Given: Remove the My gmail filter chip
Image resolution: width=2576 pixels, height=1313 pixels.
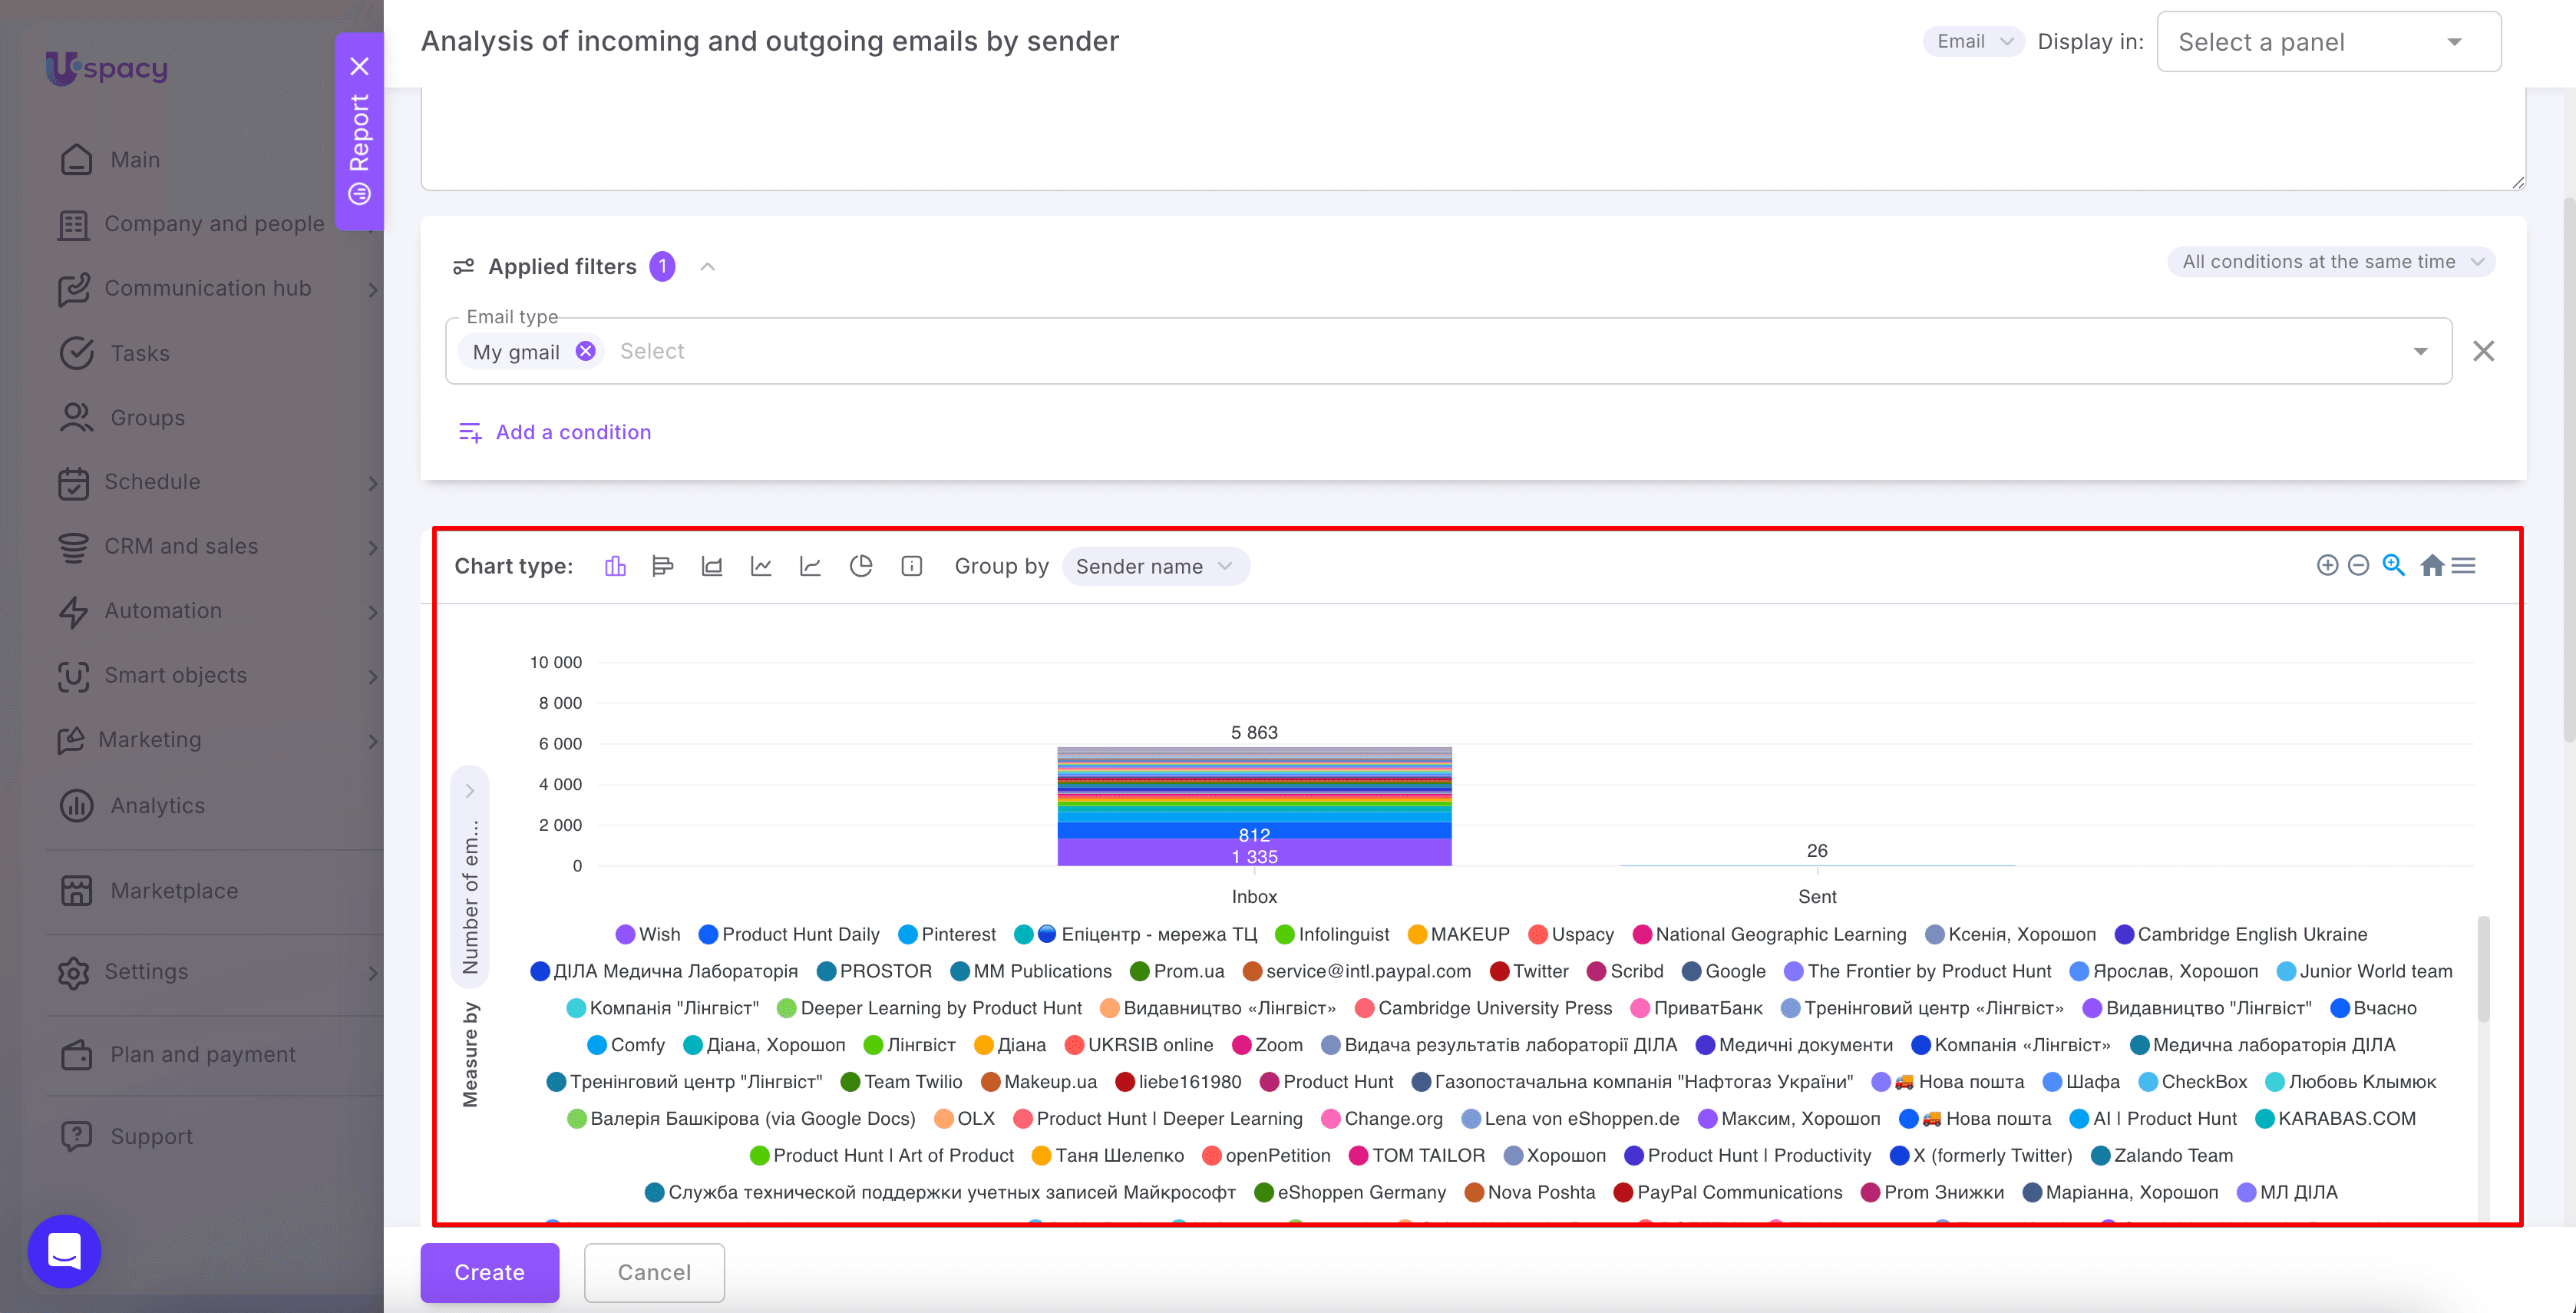Looking at the screenshot, I should tap(586, 351).
